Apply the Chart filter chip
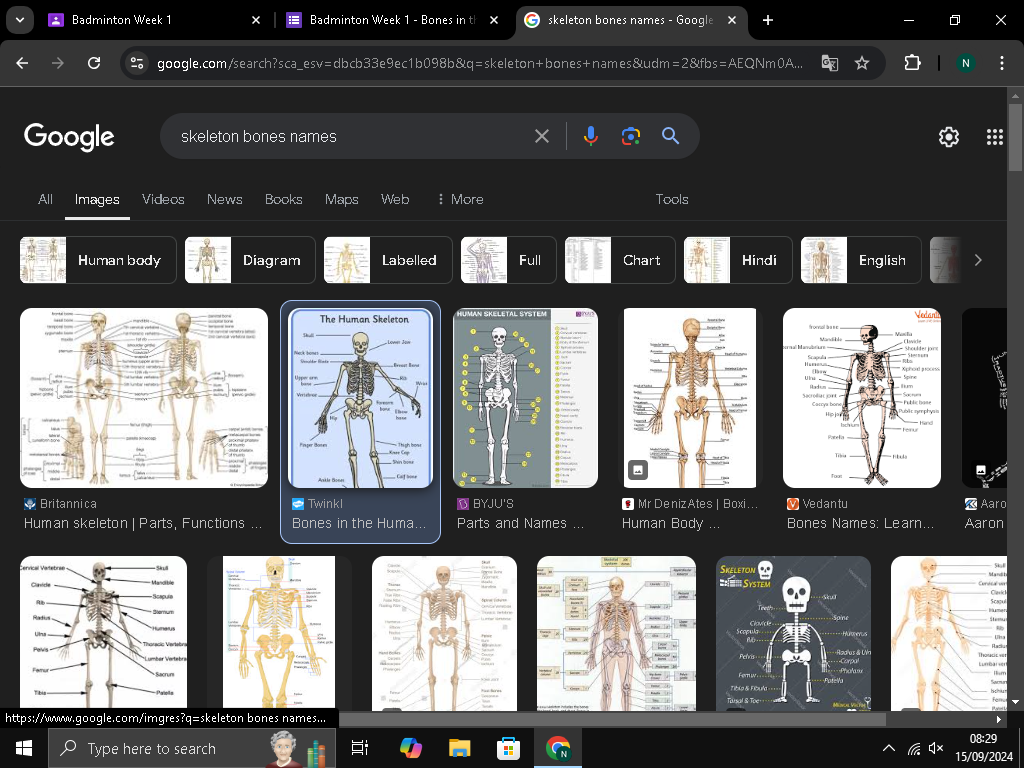 [x=620, y=260]
